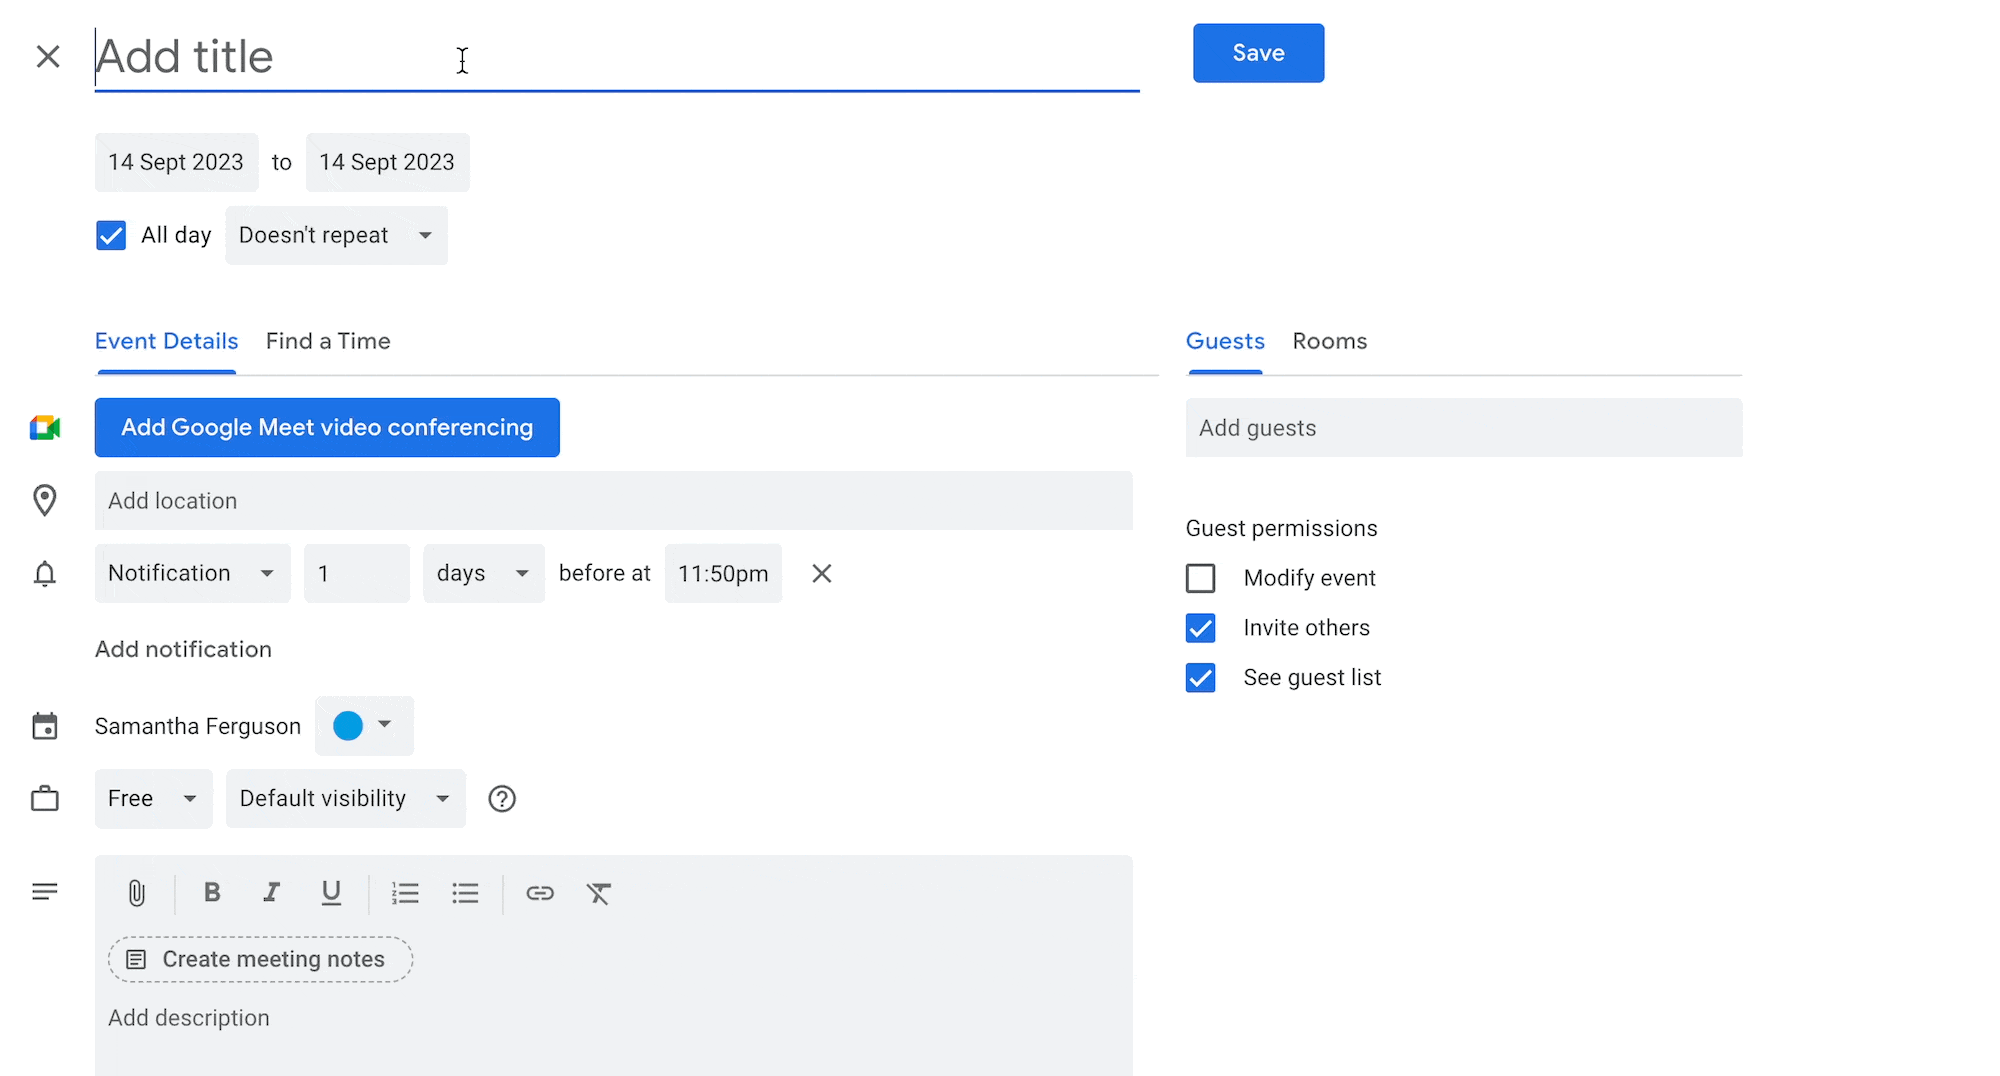Image resolution: width=2000 pixels, height=1076 pixels.
Task: Click the Add guests input field
Action: 1463,428
